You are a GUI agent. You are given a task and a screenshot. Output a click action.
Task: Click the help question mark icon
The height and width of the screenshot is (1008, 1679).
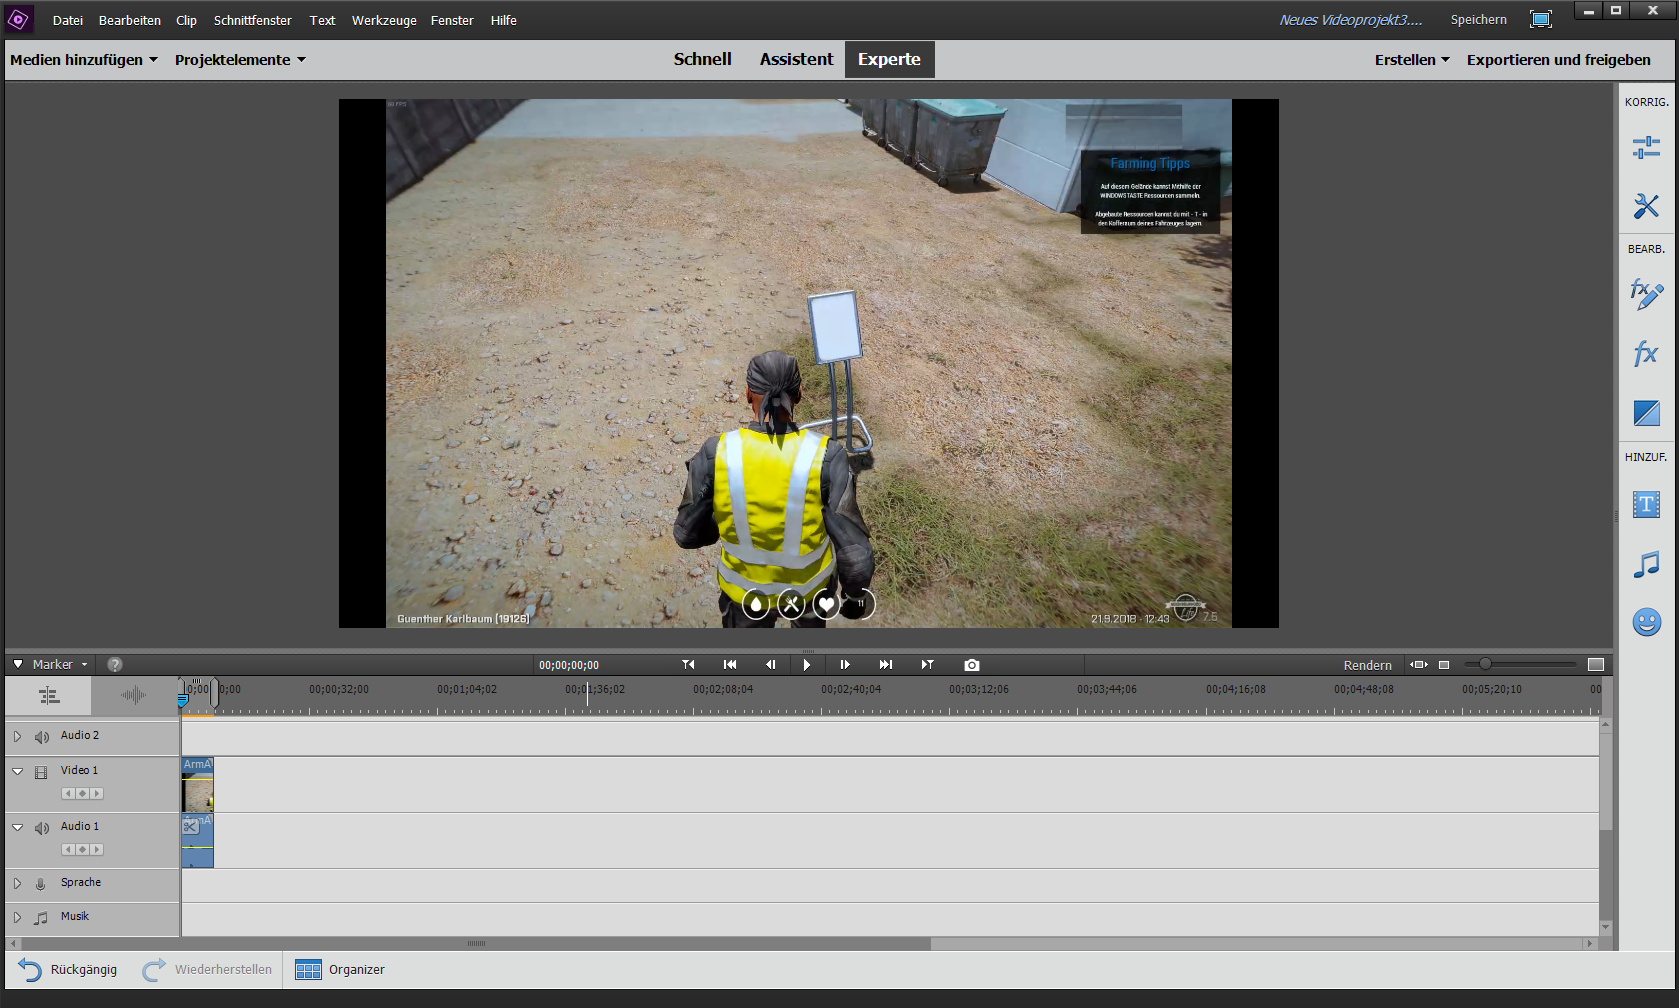pos(115,664)
